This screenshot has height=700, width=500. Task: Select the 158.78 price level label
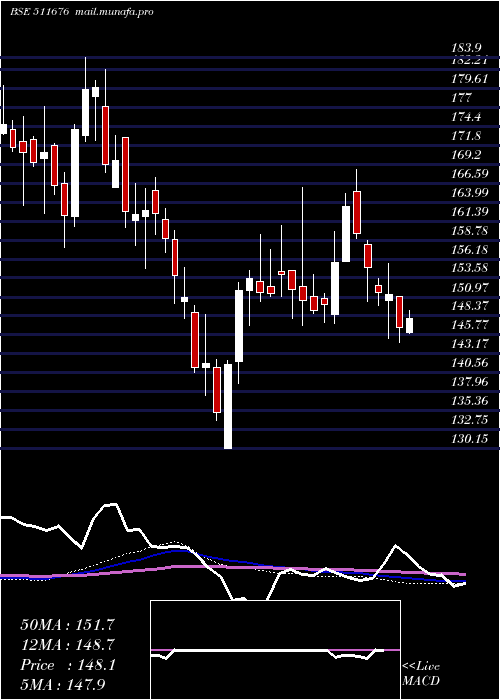[x=470, y=231]
